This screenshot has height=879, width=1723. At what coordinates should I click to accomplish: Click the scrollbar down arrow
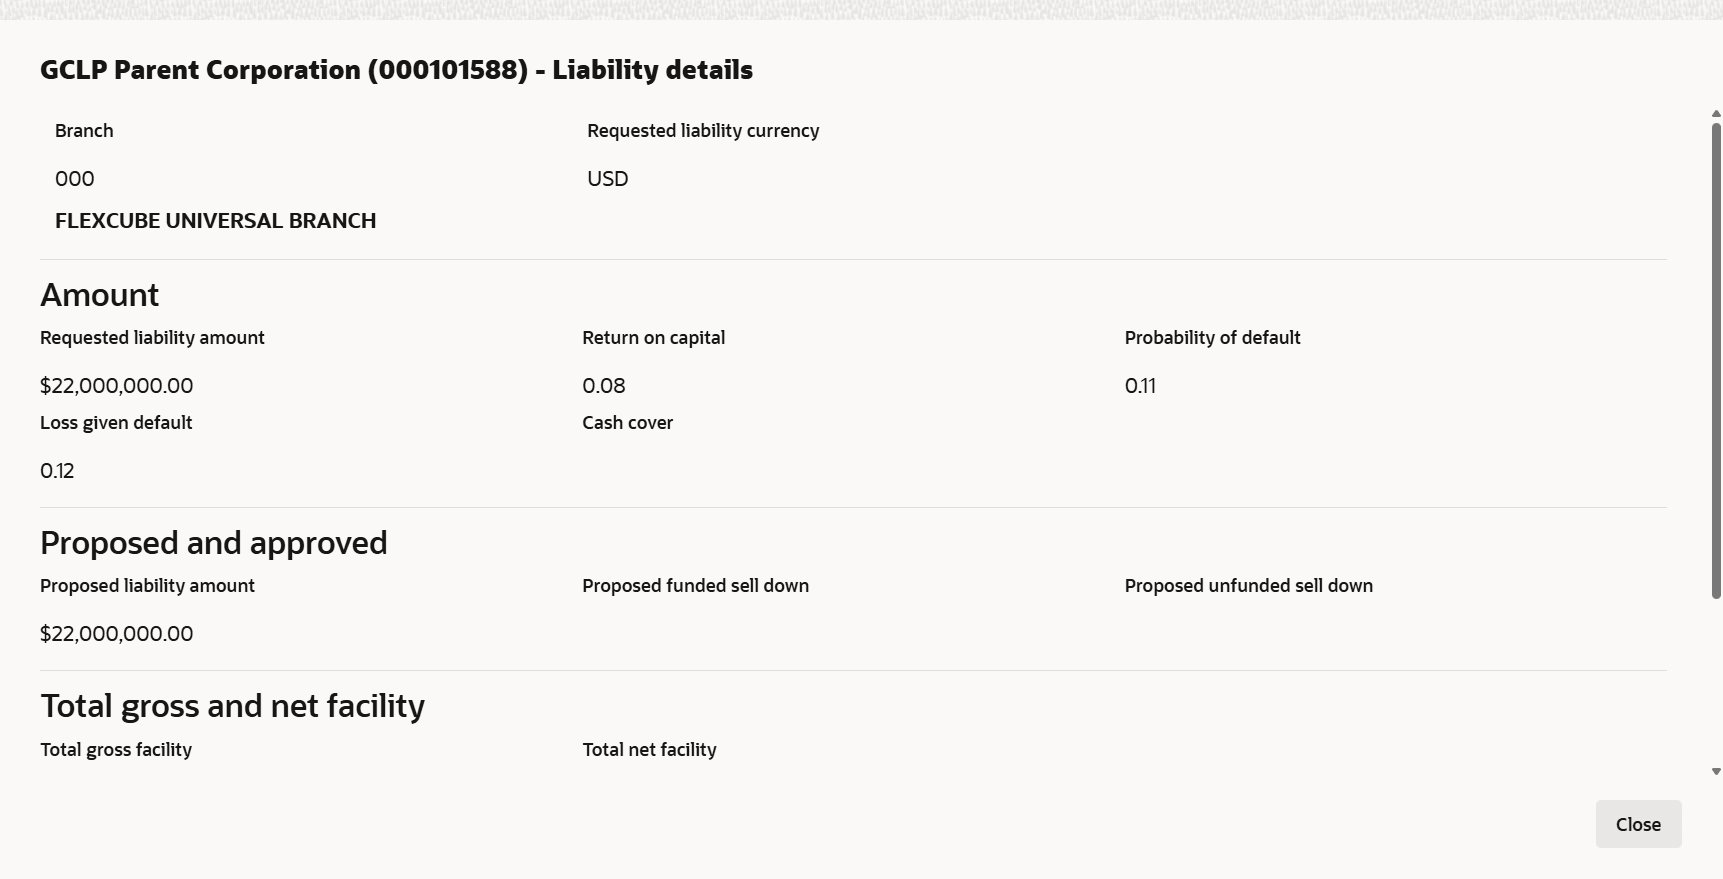(x=1716, y=772)
